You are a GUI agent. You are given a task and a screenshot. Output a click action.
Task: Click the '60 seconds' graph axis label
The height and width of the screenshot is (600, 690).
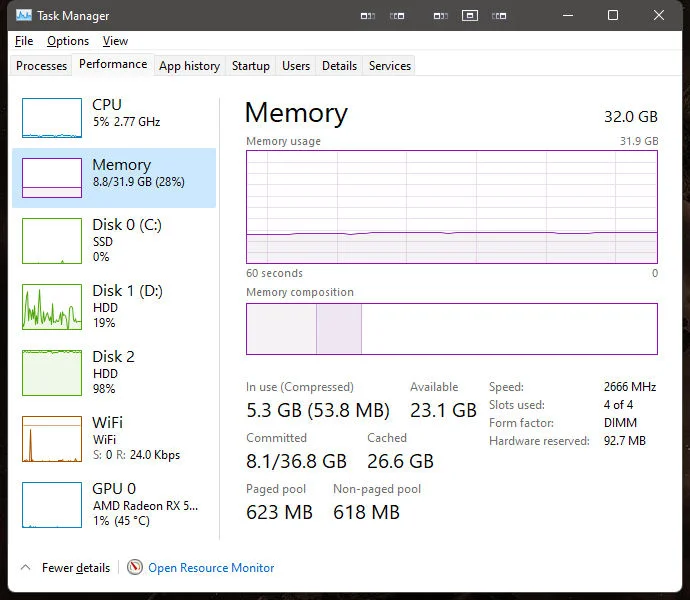click(x=275, y=273)
